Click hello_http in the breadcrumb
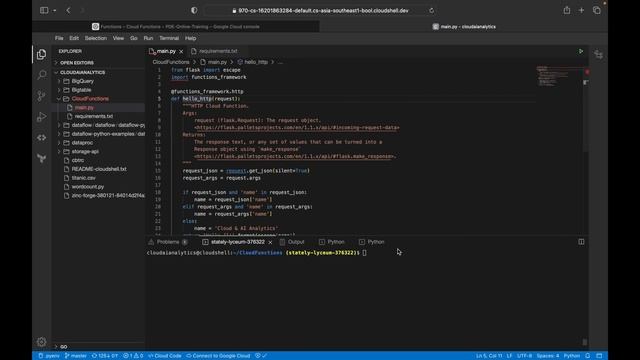This screenshot has width=640, height=360. (x=256, y=62)
